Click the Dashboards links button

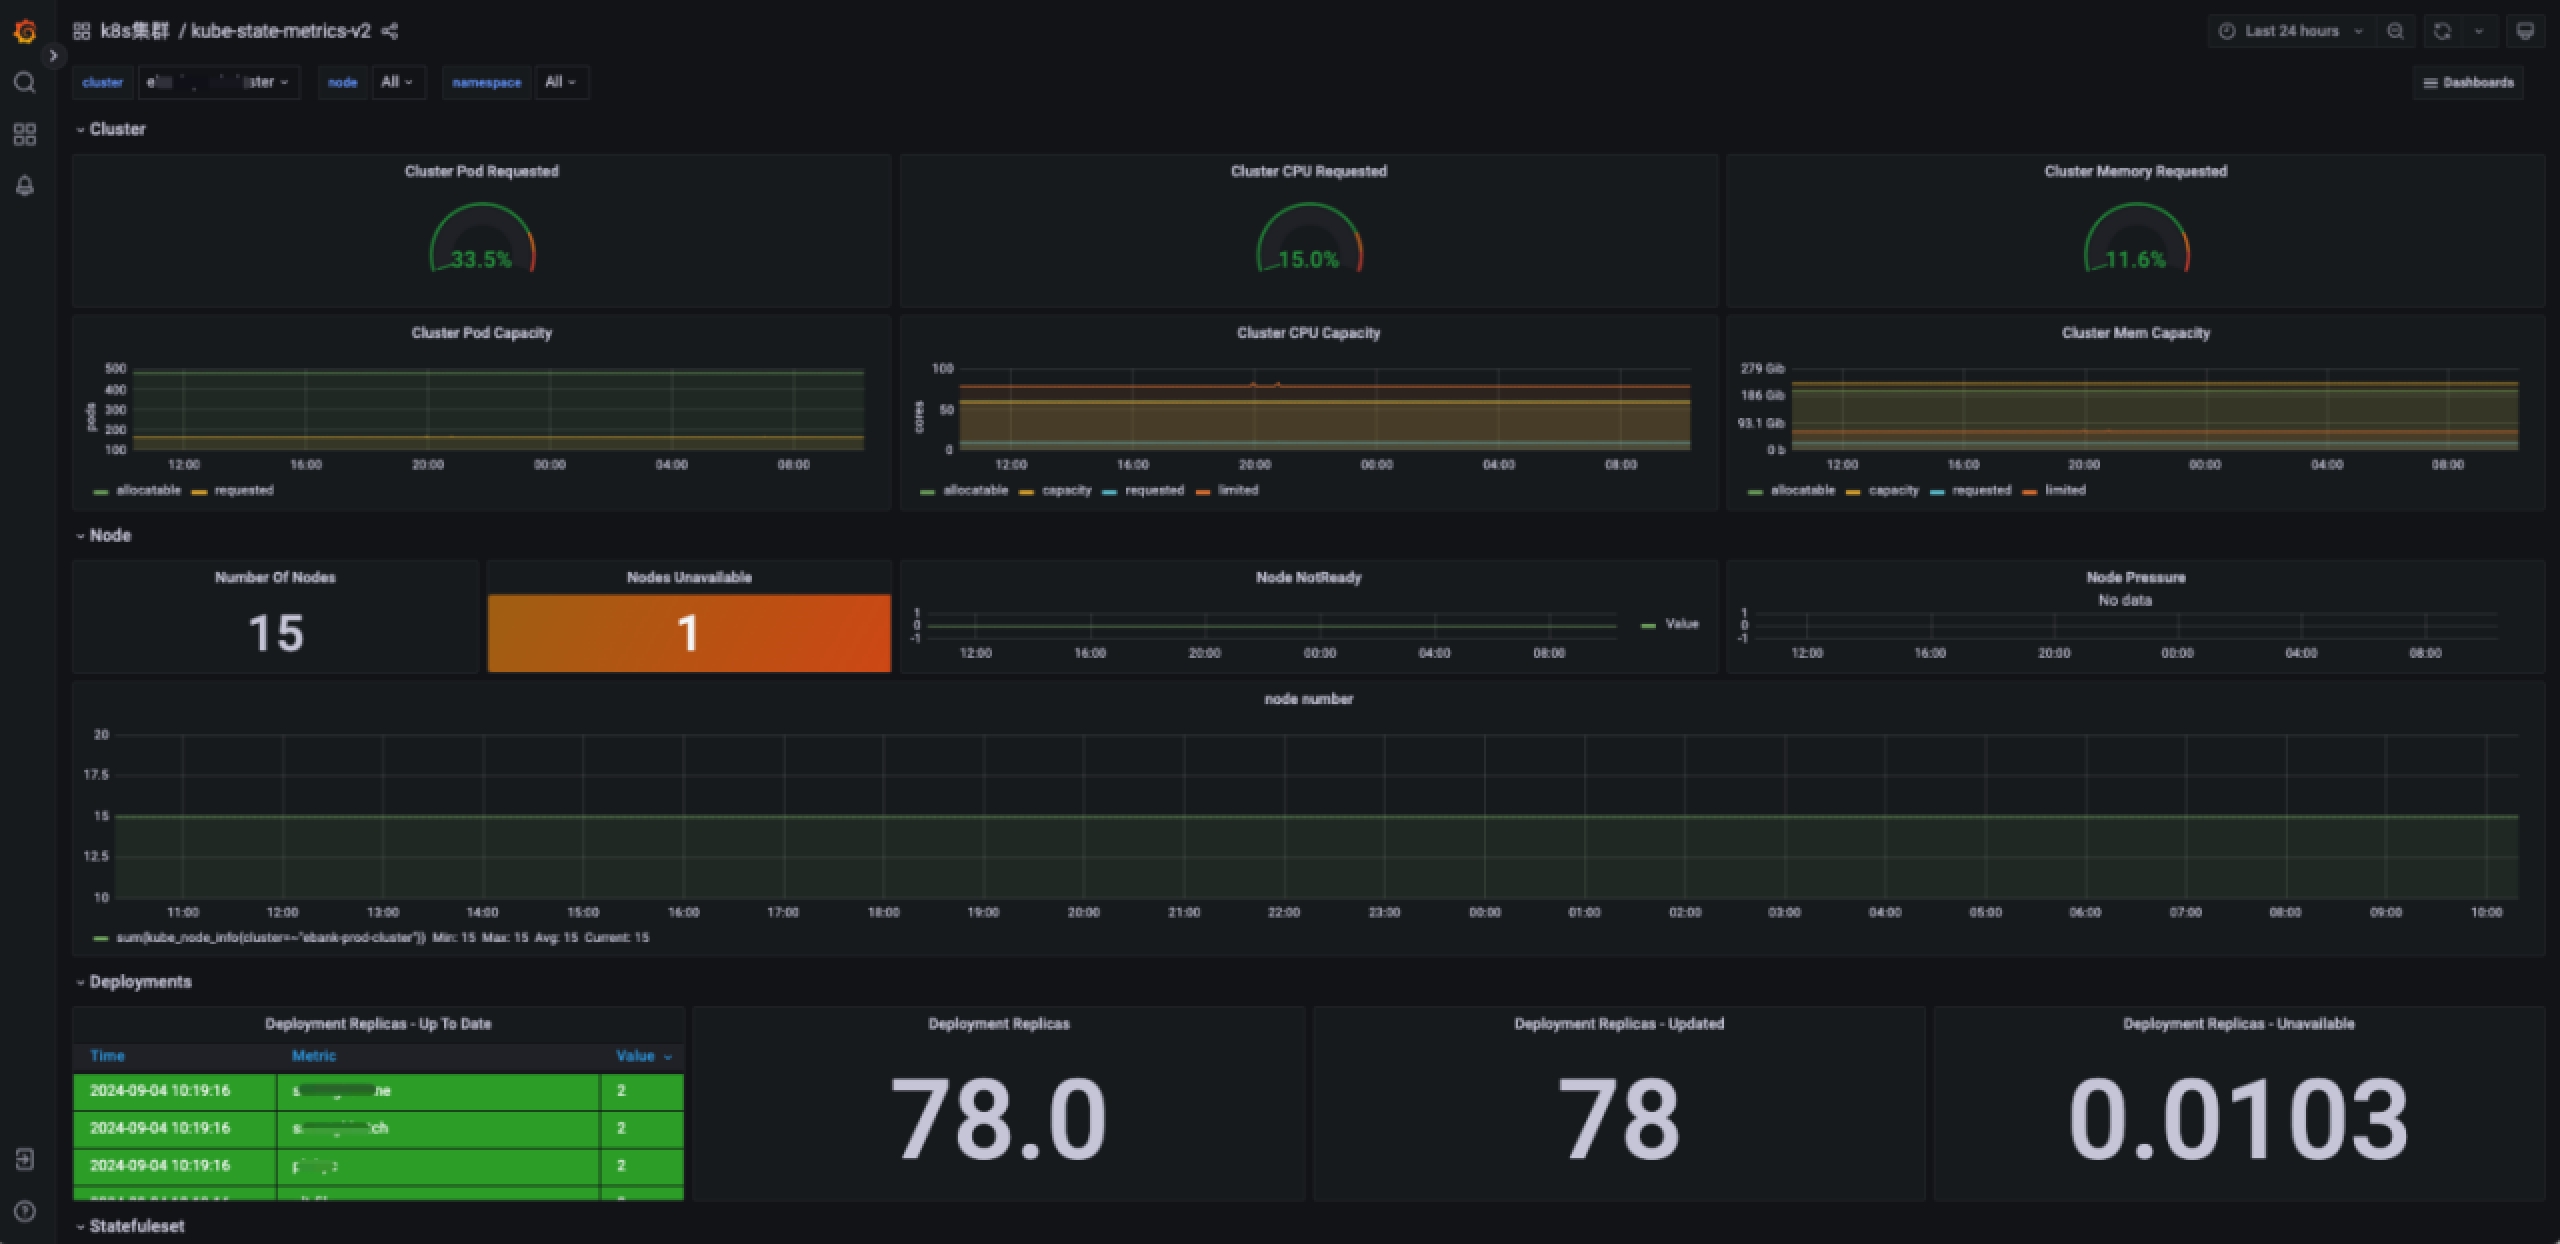pyautogui.click(x=2468, y=83)
